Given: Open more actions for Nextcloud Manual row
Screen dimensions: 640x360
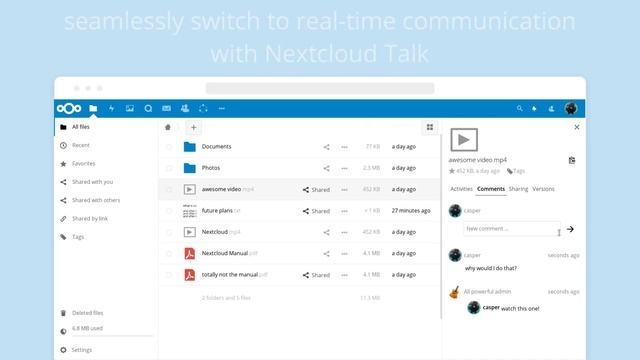Looking at the screenshot, I should click(344, 254).
